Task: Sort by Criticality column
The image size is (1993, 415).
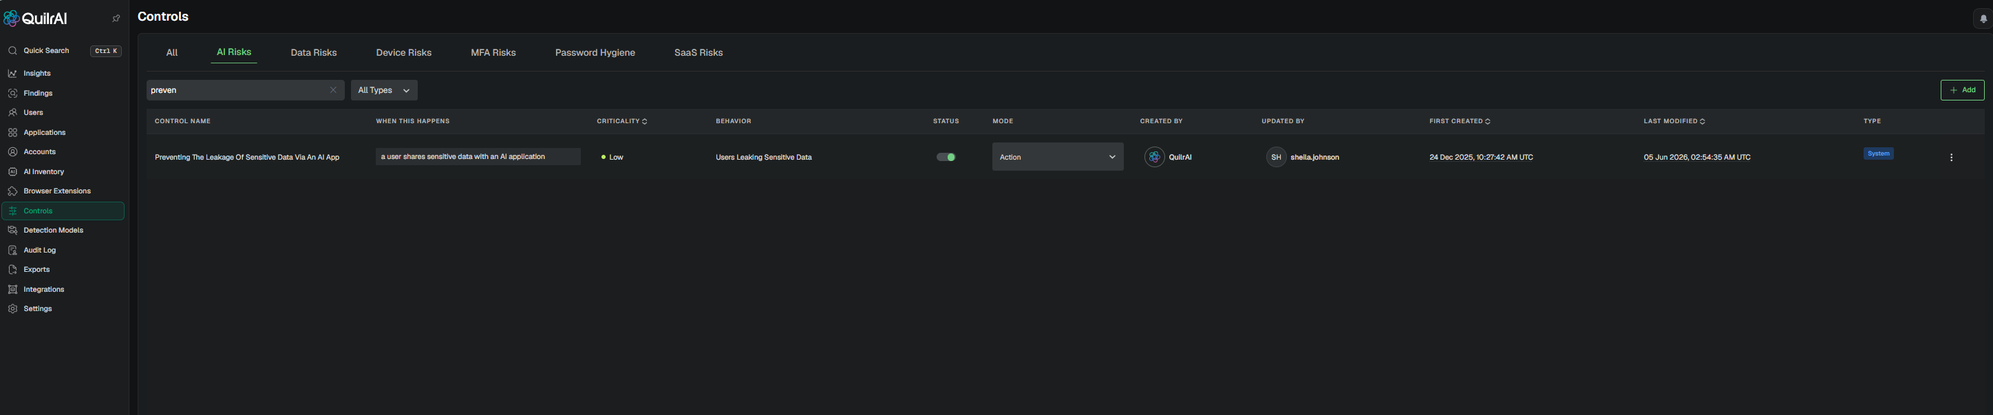Action: [622, 121]
